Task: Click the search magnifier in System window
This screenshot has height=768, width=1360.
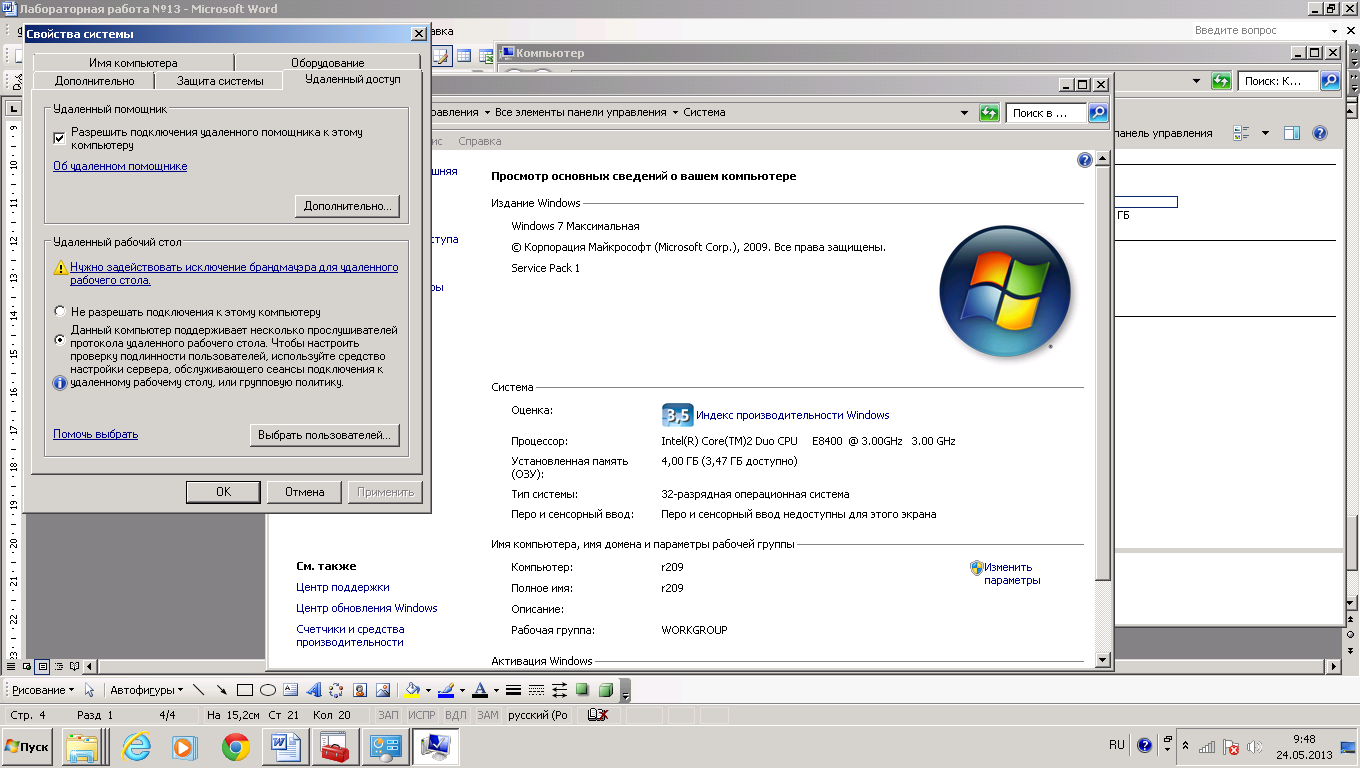Action: tap(1098, 113)
